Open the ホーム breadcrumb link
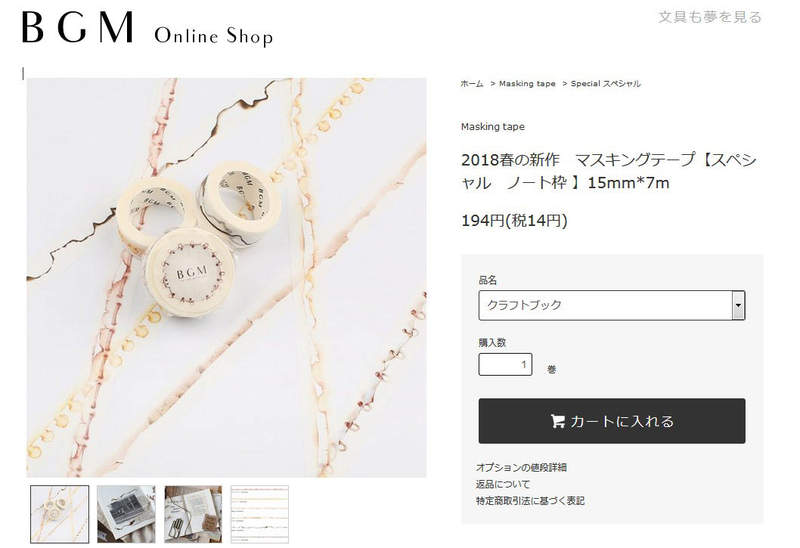 tap(472, 84)
